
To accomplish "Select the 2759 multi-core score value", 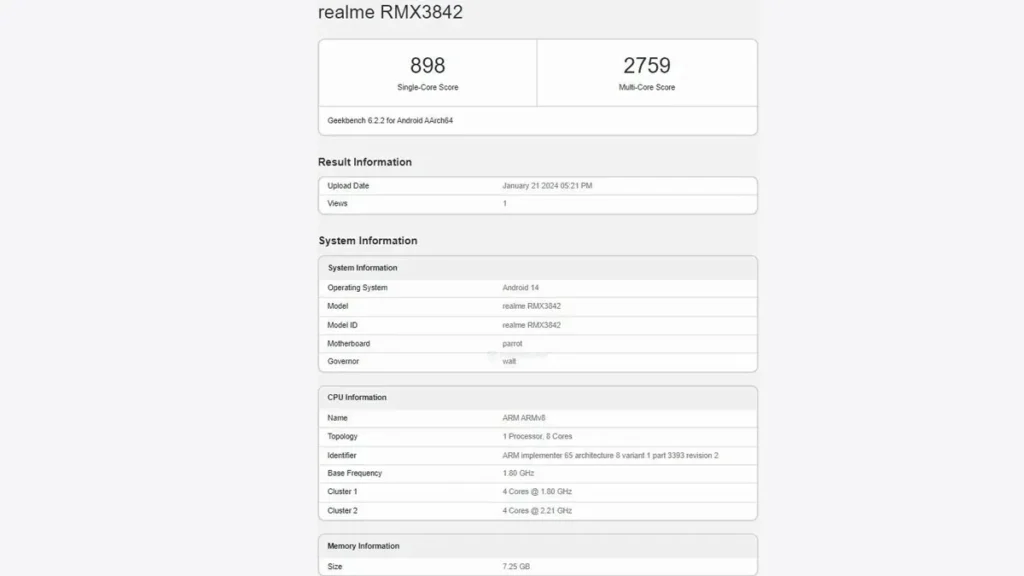I will click(x=647, y=65).
